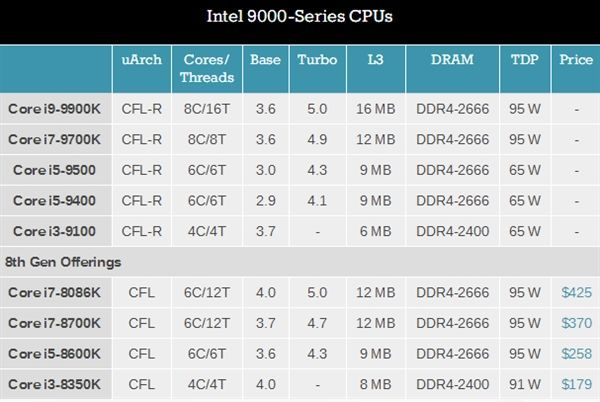The image size is (600, 402).
Task: Click the Intel 9000-Series CPUs title
Action: point(300,18)
